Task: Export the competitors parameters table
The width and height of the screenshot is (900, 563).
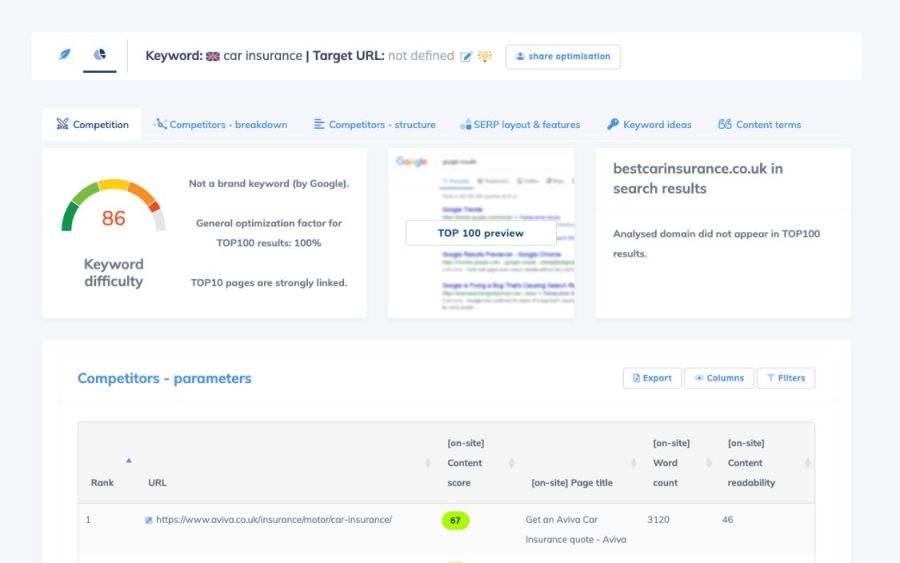Action: [x=652, y=378]
